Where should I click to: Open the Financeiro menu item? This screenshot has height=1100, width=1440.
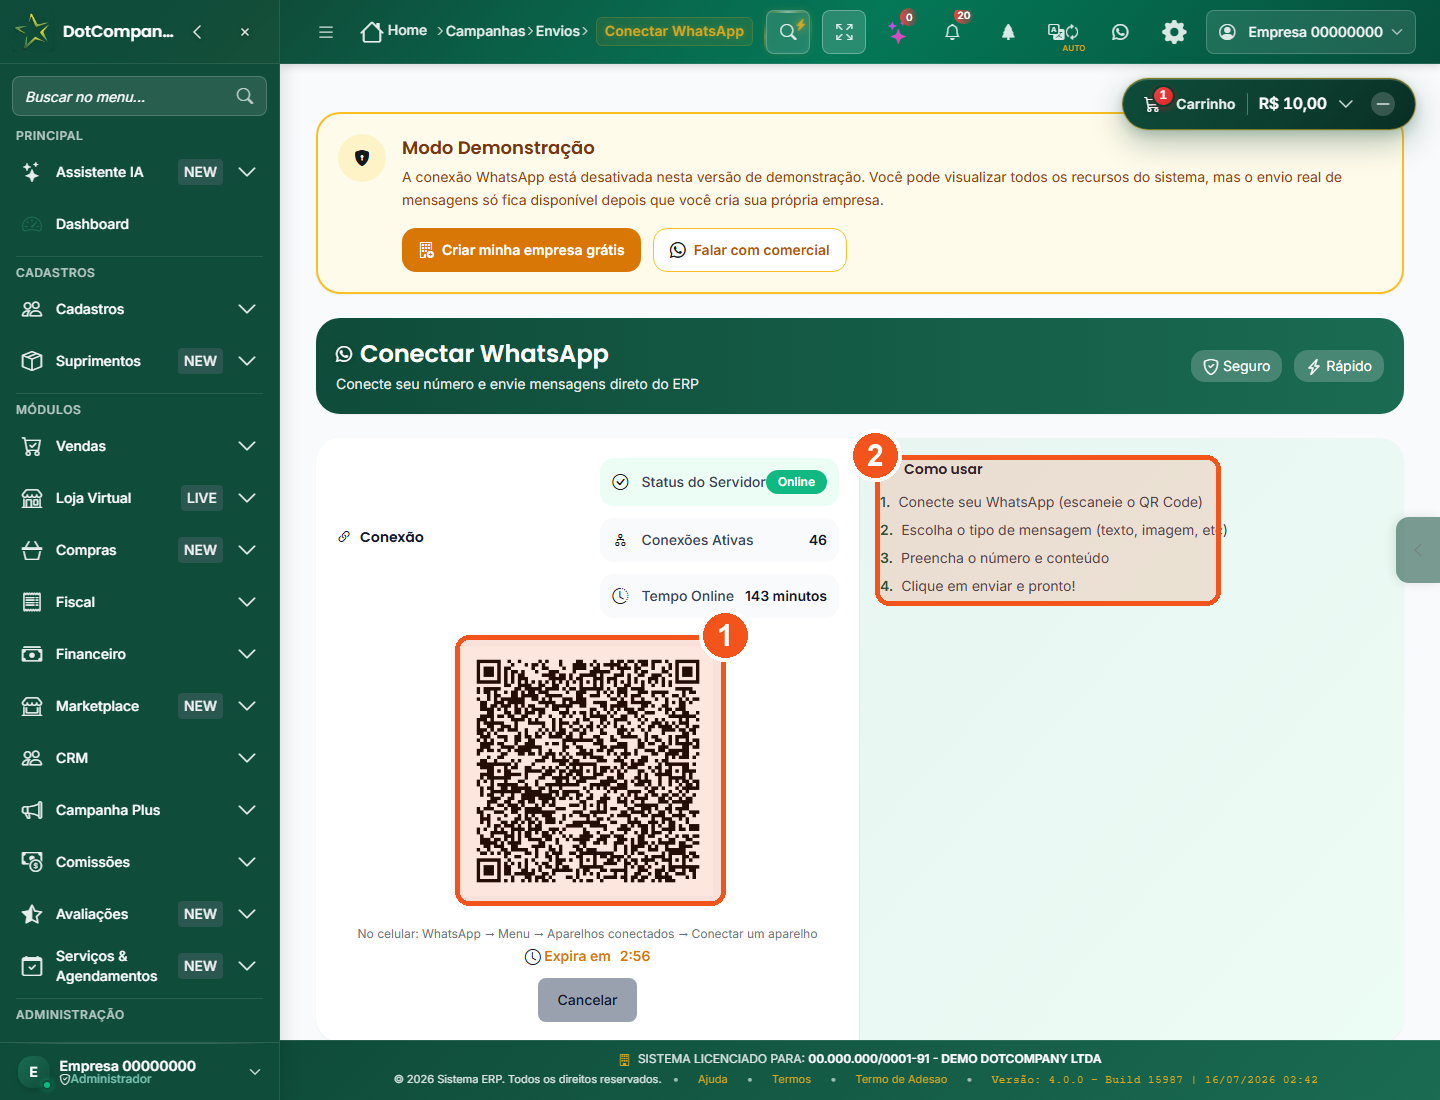coord(139,654)
